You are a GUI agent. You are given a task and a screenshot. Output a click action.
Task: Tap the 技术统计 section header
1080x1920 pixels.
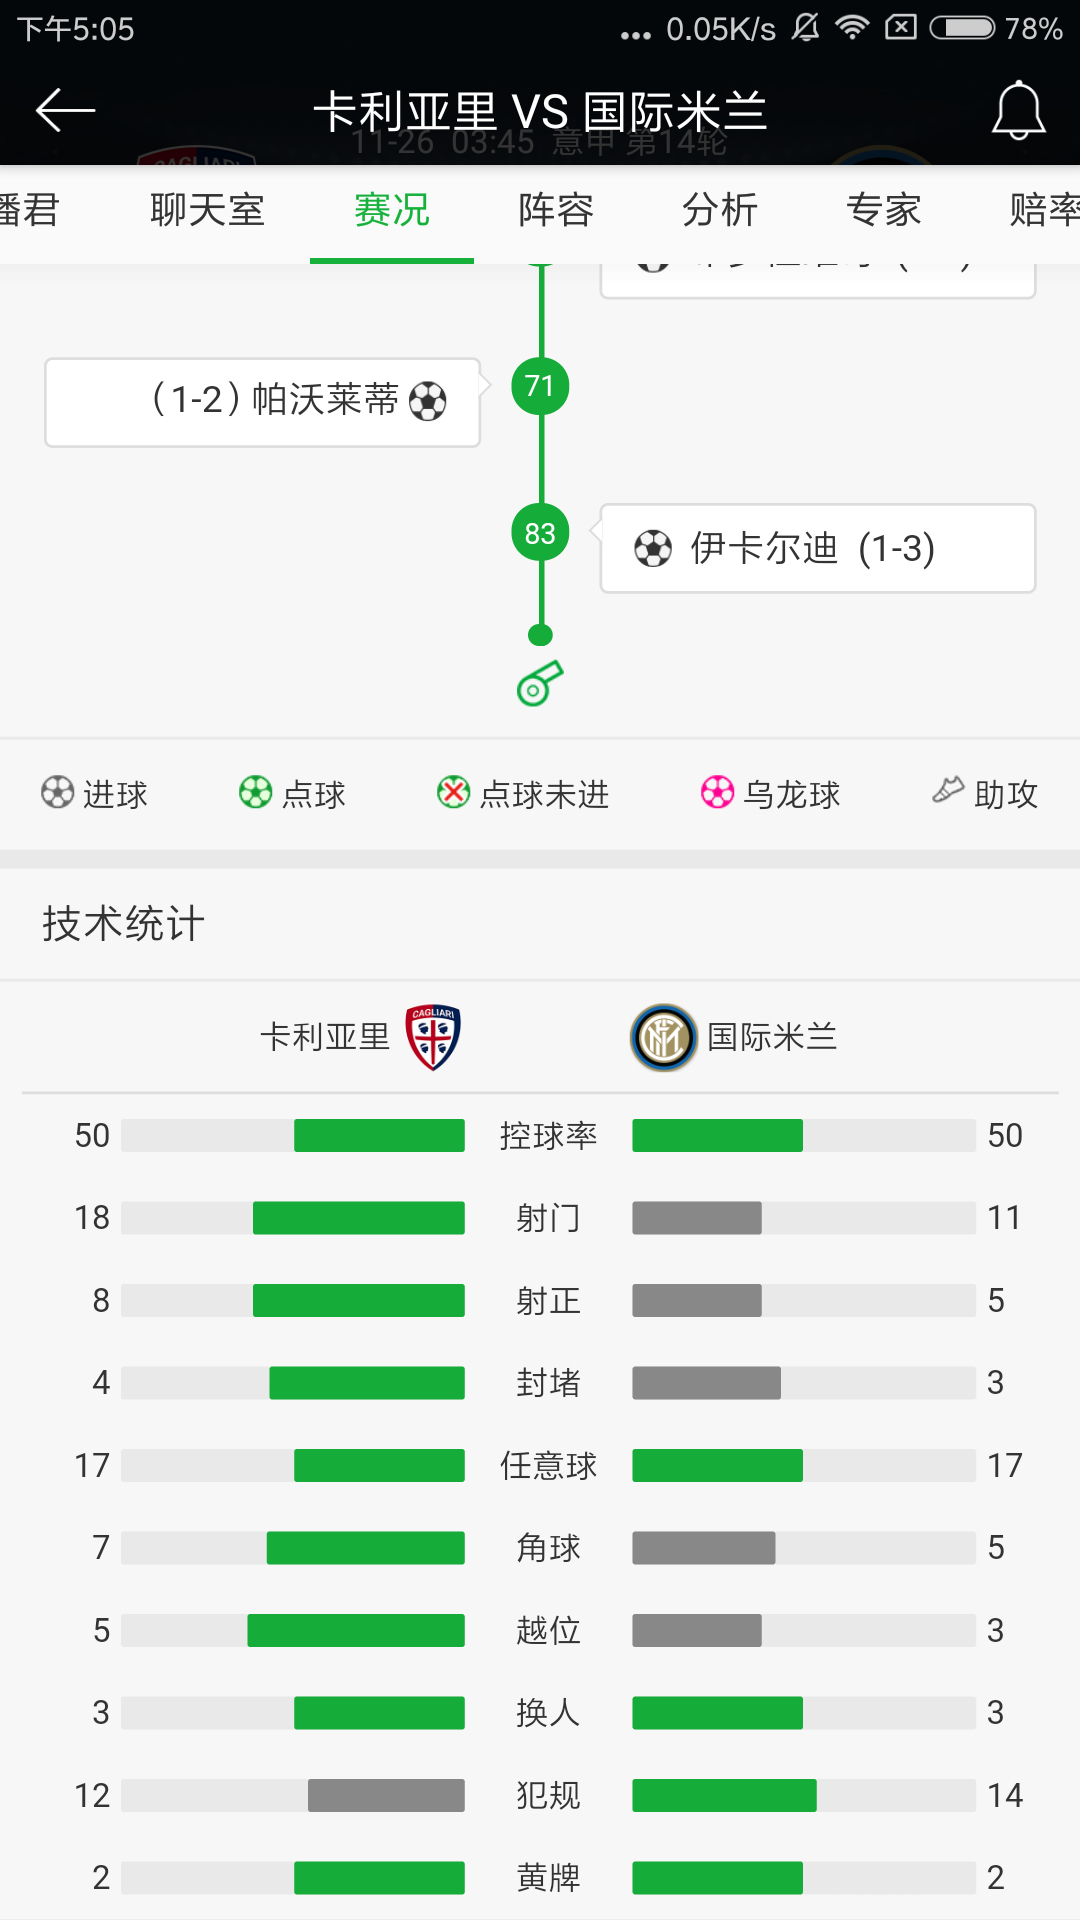[x=124, y=924]
